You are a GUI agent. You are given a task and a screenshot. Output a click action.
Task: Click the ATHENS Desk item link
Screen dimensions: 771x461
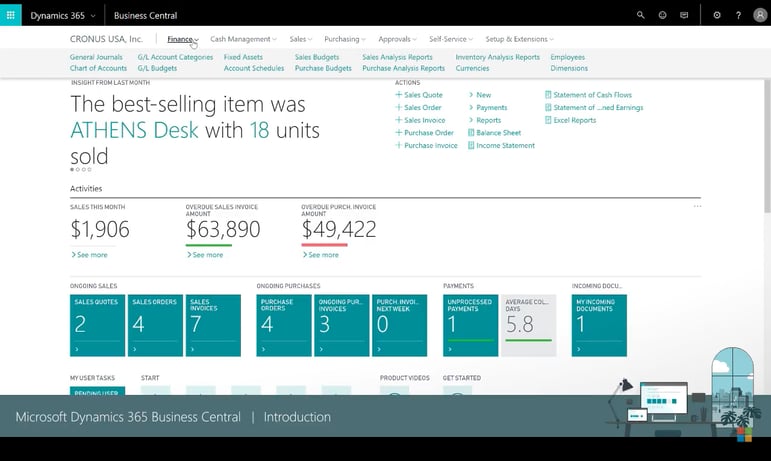[x=134, y=130]
